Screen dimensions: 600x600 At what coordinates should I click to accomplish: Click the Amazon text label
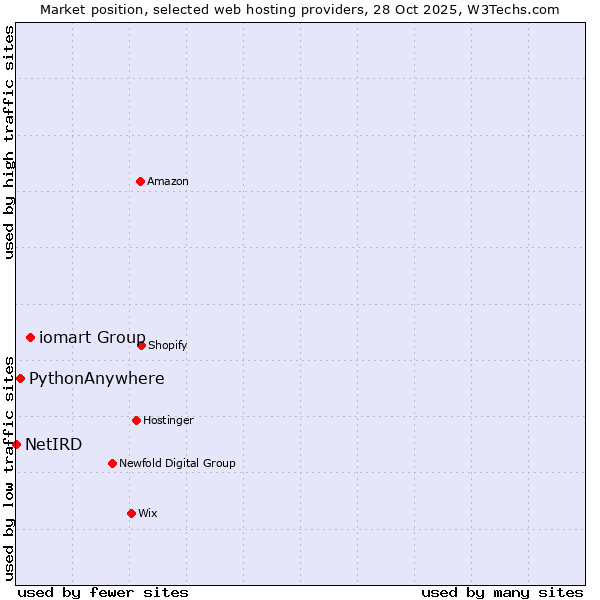tap(168, 182)
